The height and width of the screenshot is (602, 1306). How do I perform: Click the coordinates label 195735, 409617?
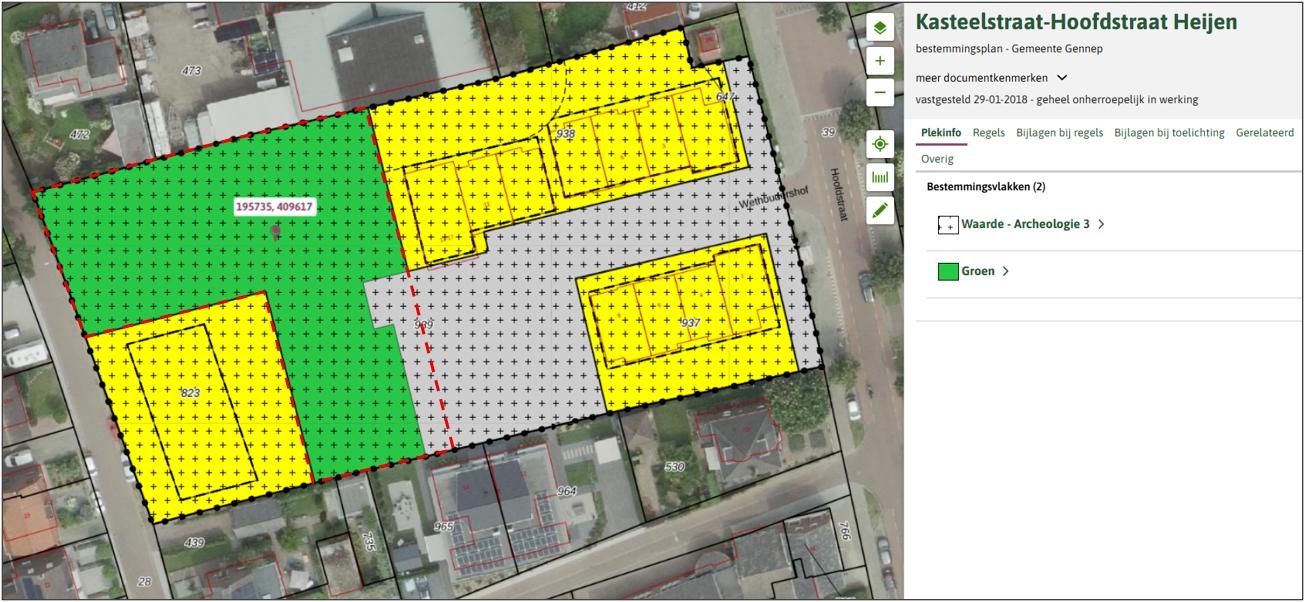coord(274,207)
